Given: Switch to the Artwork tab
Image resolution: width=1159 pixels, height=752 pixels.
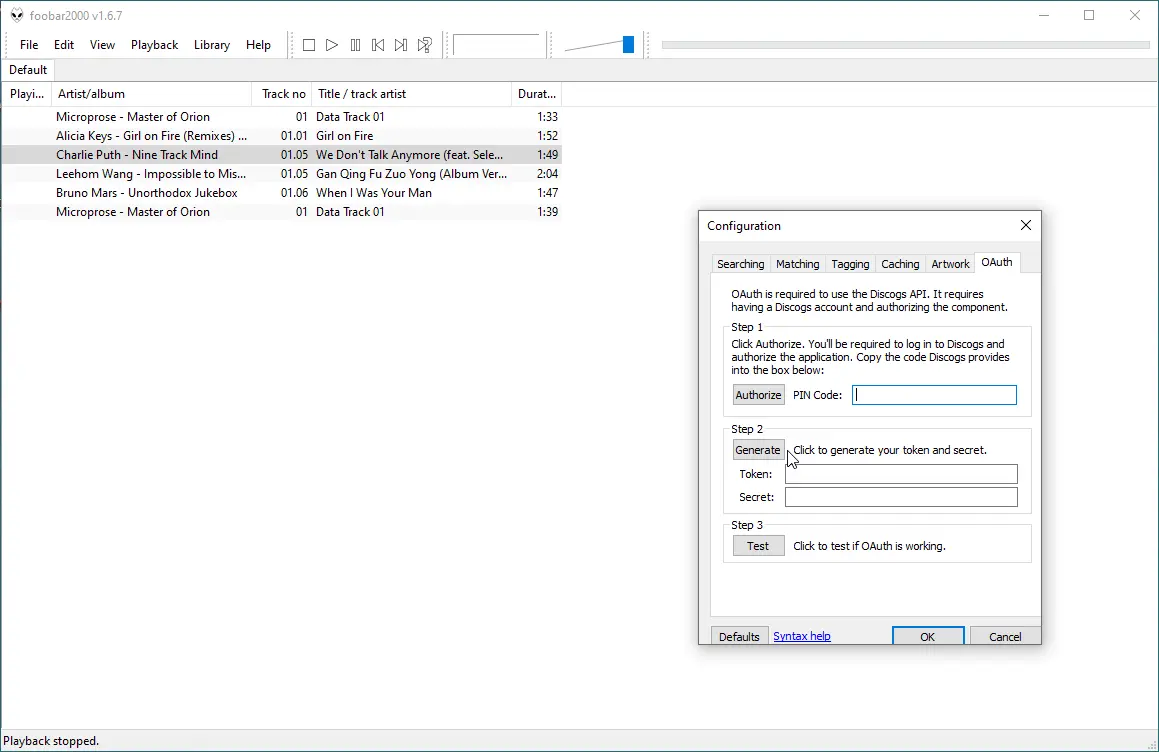Looking at the screenshot, I should 950,264.
